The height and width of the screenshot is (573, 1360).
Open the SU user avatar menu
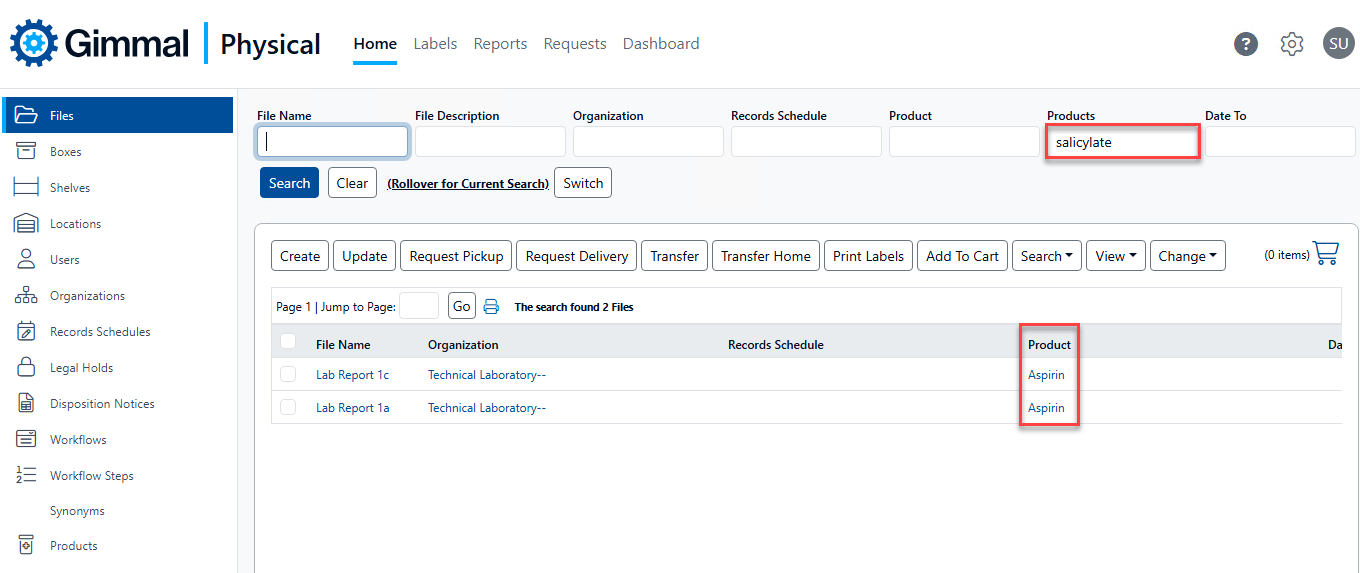(x=1338, y=44)
